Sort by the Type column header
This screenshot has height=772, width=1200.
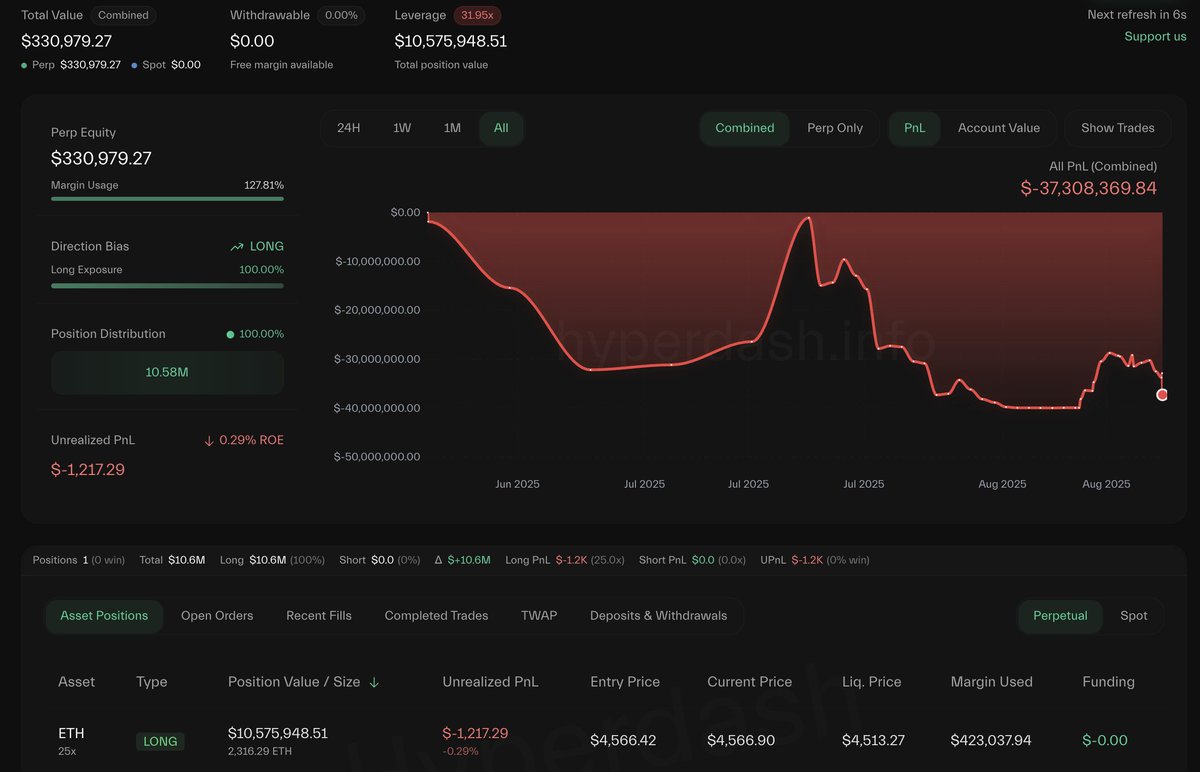coord(151,682)
